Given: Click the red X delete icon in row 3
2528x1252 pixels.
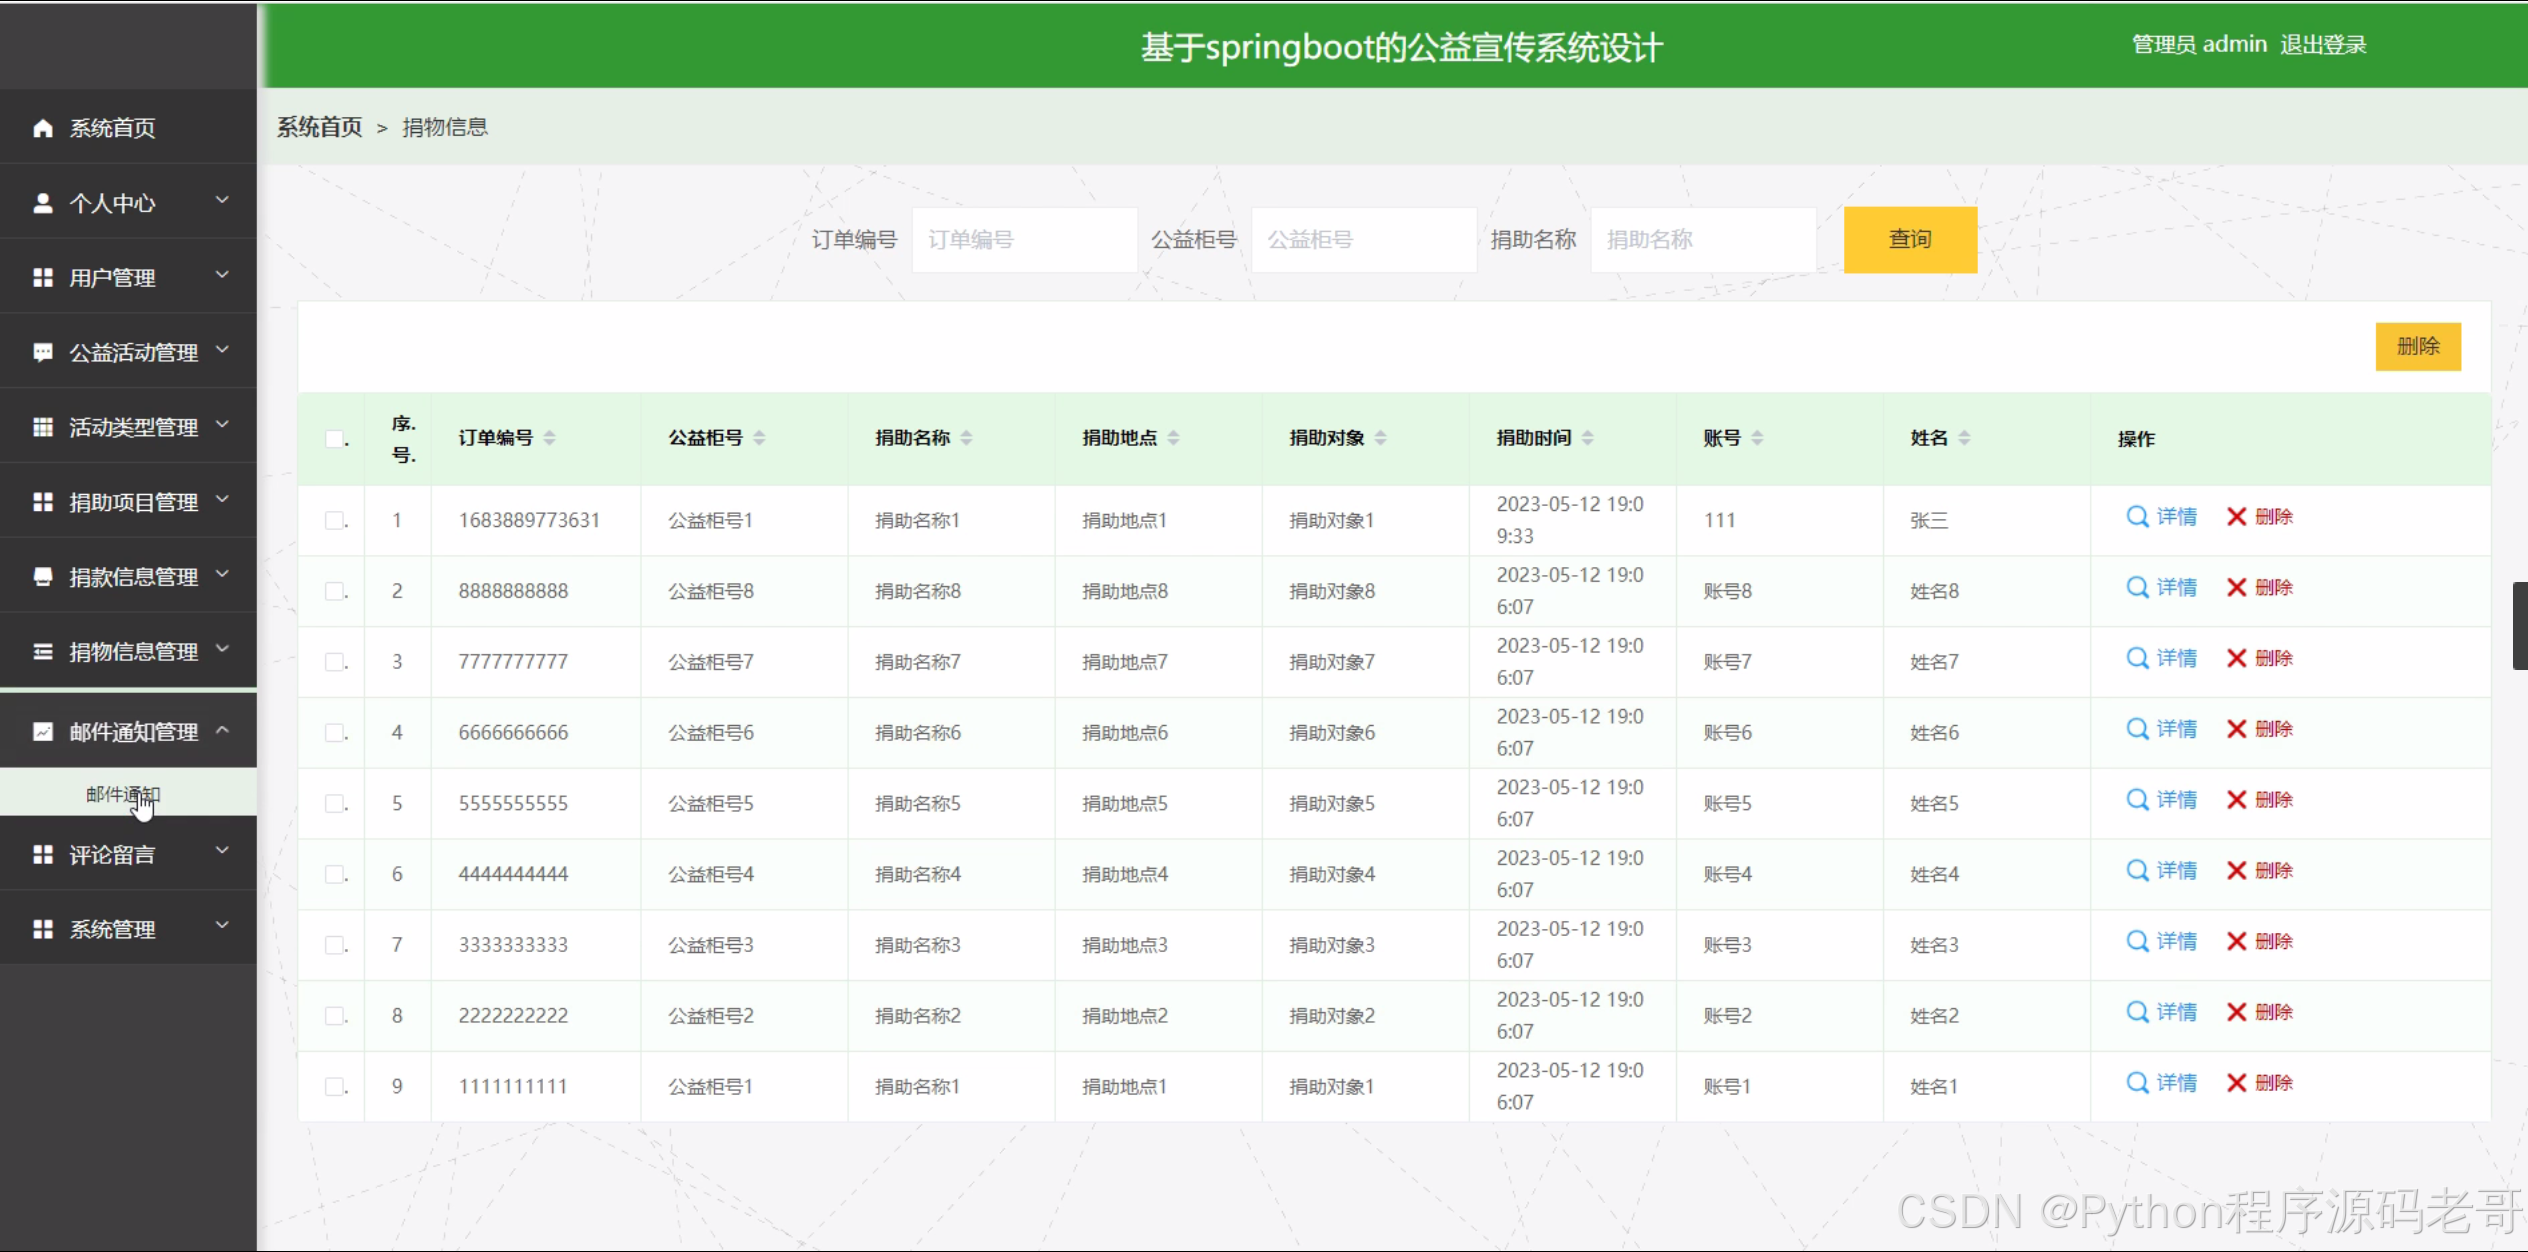Looking at the screenshot, I should click(x=2236, y=658).
